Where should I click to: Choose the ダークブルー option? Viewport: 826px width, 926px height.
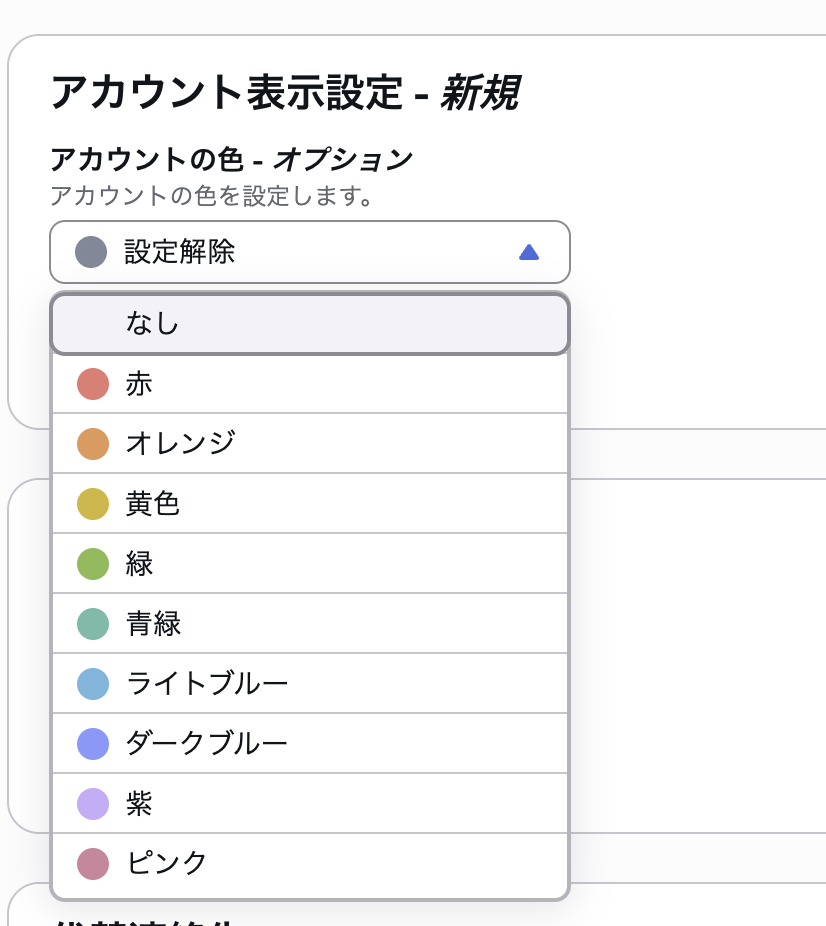310,744
